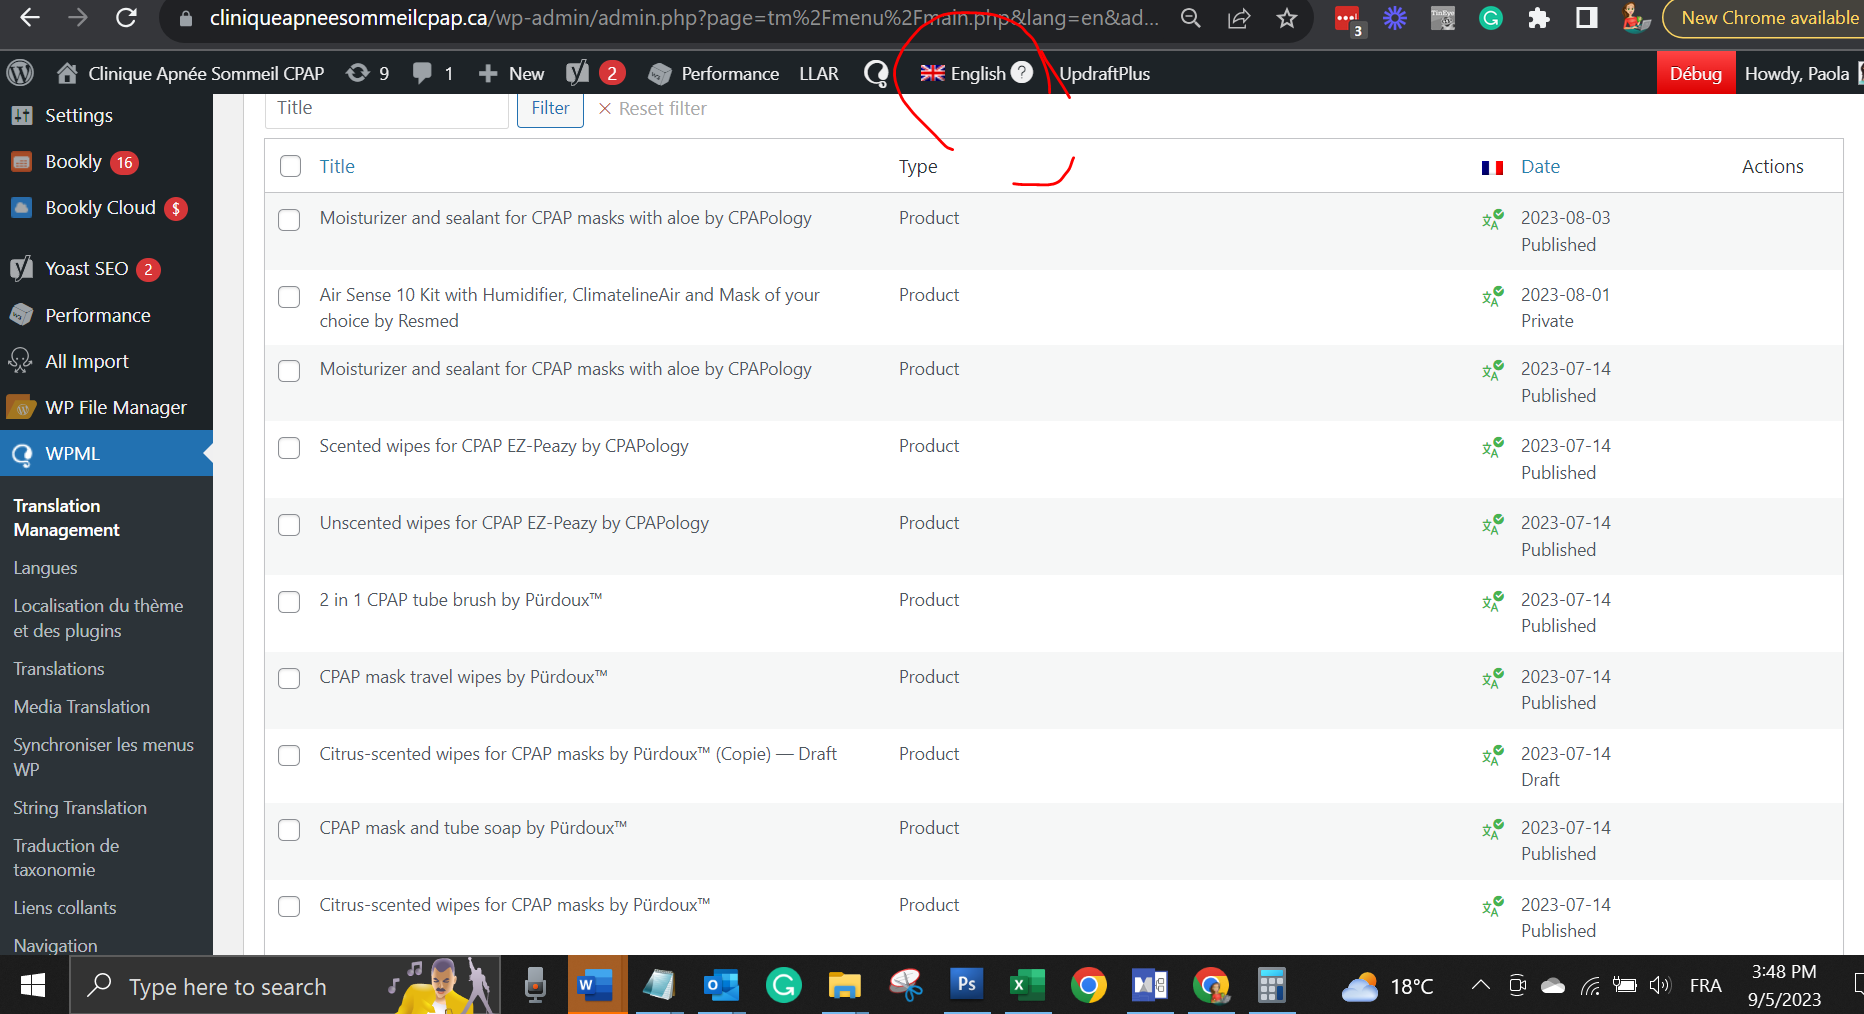Screen dimensions: 1864x1014
Task: Click the browser Back arrow
Action: coord(30,18)
